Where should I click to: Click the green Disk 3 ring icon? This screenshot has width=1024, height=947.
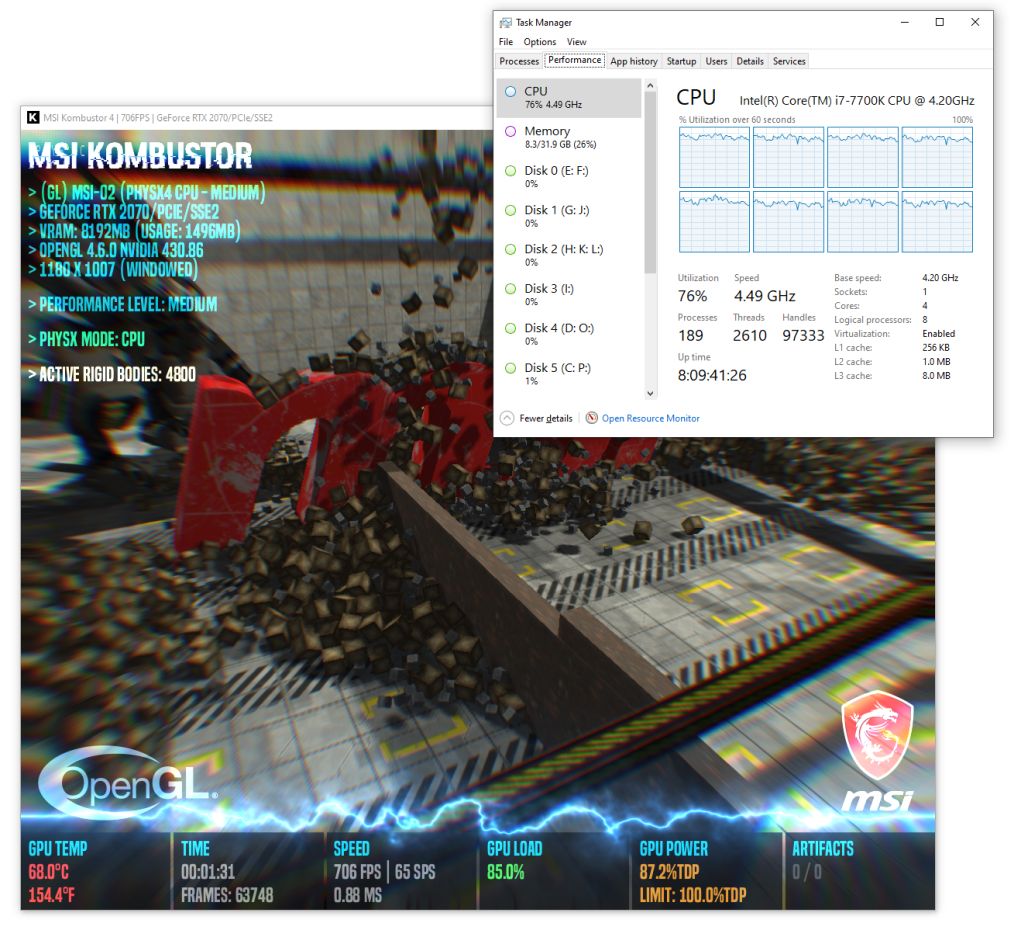(x=510, y=289)
